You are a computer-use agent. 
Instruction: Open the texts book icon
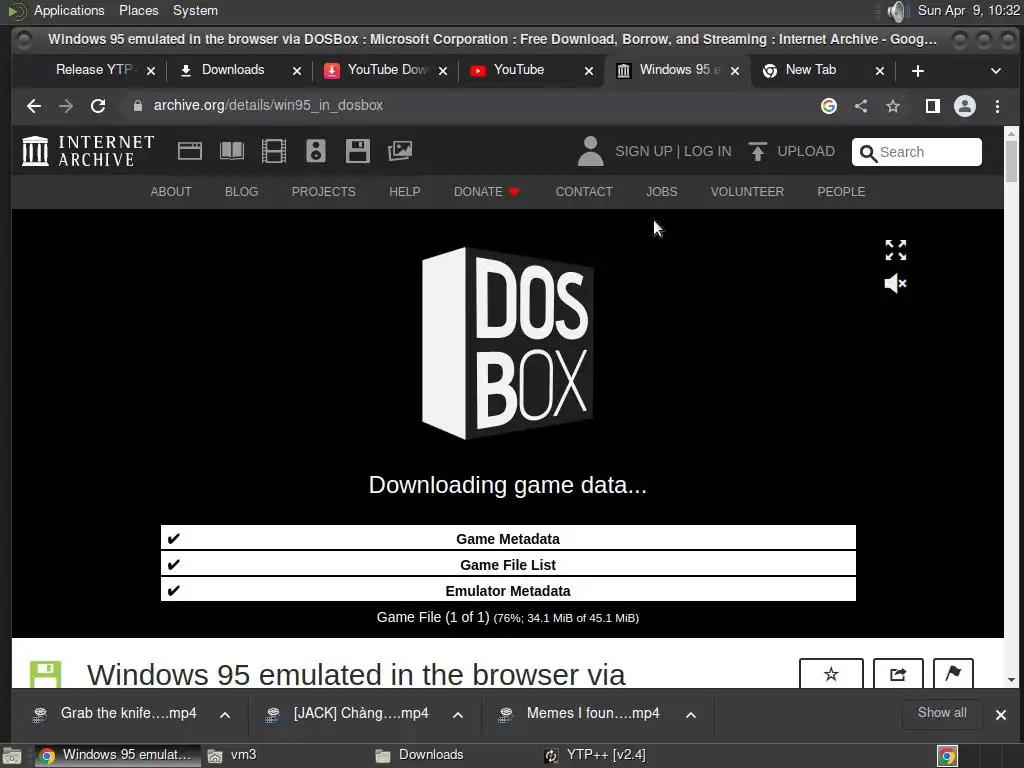click(232, 152)
